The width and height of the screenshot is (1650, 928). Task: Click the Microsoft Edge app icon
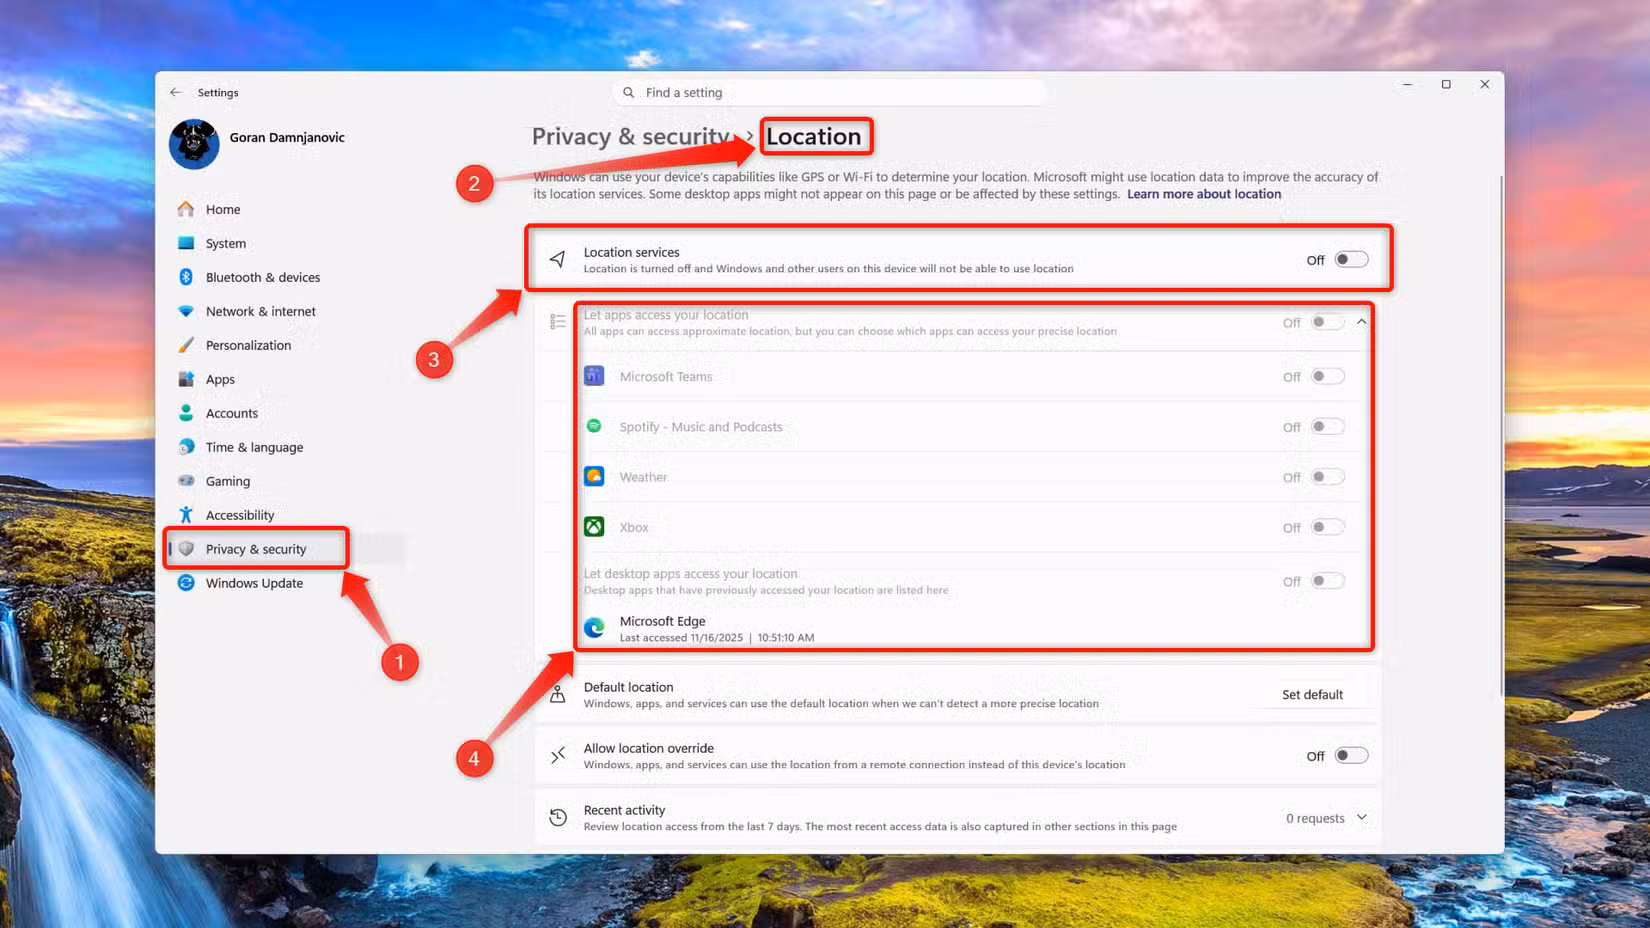pos(594,627)
